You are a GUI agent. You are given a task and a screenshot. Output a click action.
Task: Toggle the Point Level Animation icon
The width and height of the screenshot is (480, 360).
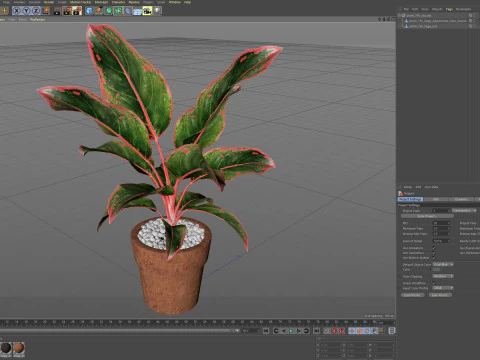tap(382, 331)
